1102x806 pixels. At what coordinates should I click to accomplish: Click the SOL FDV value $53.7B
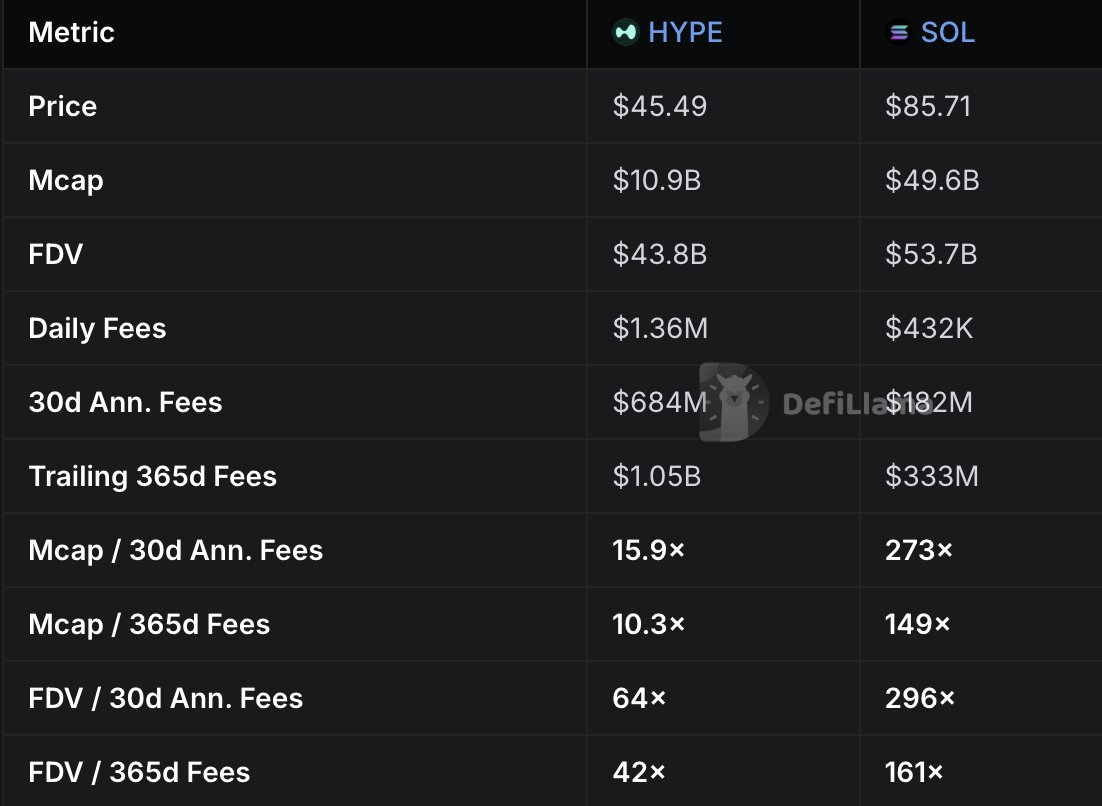(931, 254)
